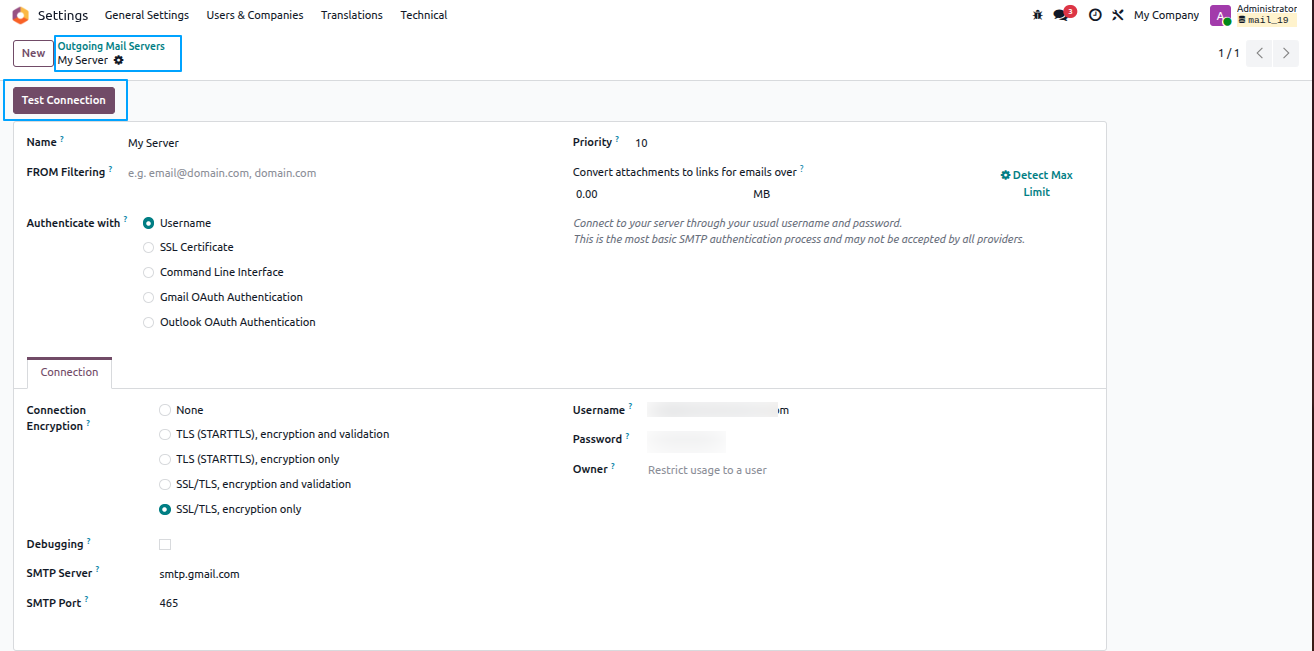Open the debug bug icon menu

click(1037, 15)
